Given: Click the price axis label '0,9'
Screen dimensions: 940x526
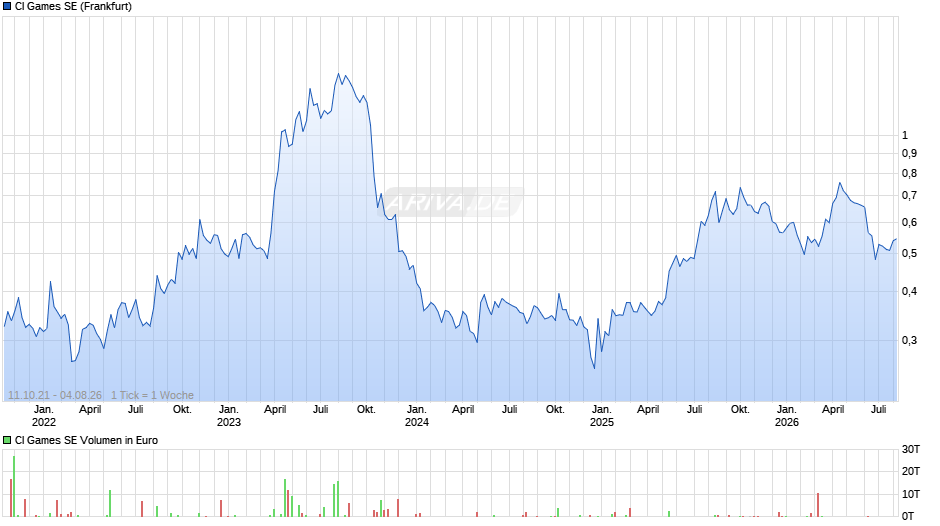Looking at the screenshot, I should click(909, 154).
